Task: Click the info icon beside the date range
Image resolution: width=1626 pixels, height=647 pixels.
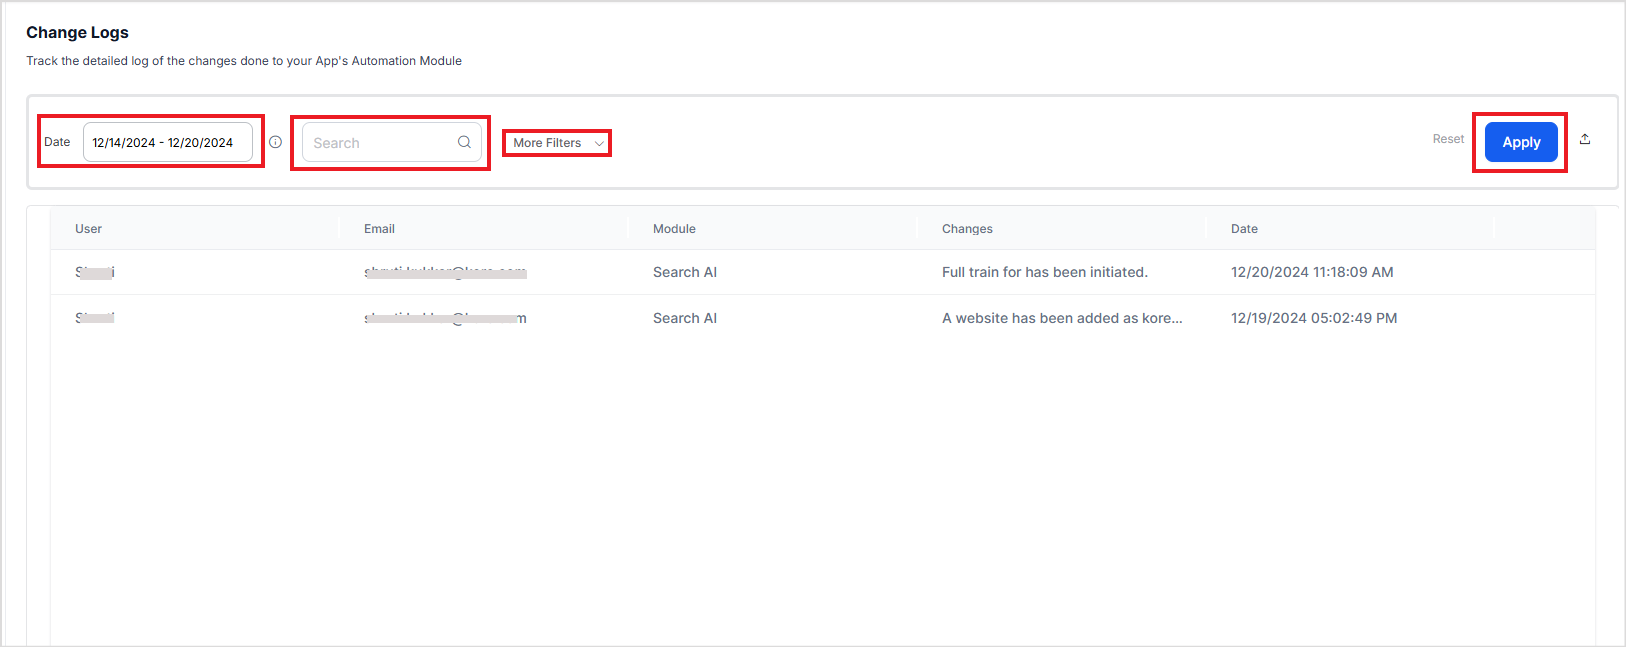Action: pyautogui.click(x=275, y=142)
